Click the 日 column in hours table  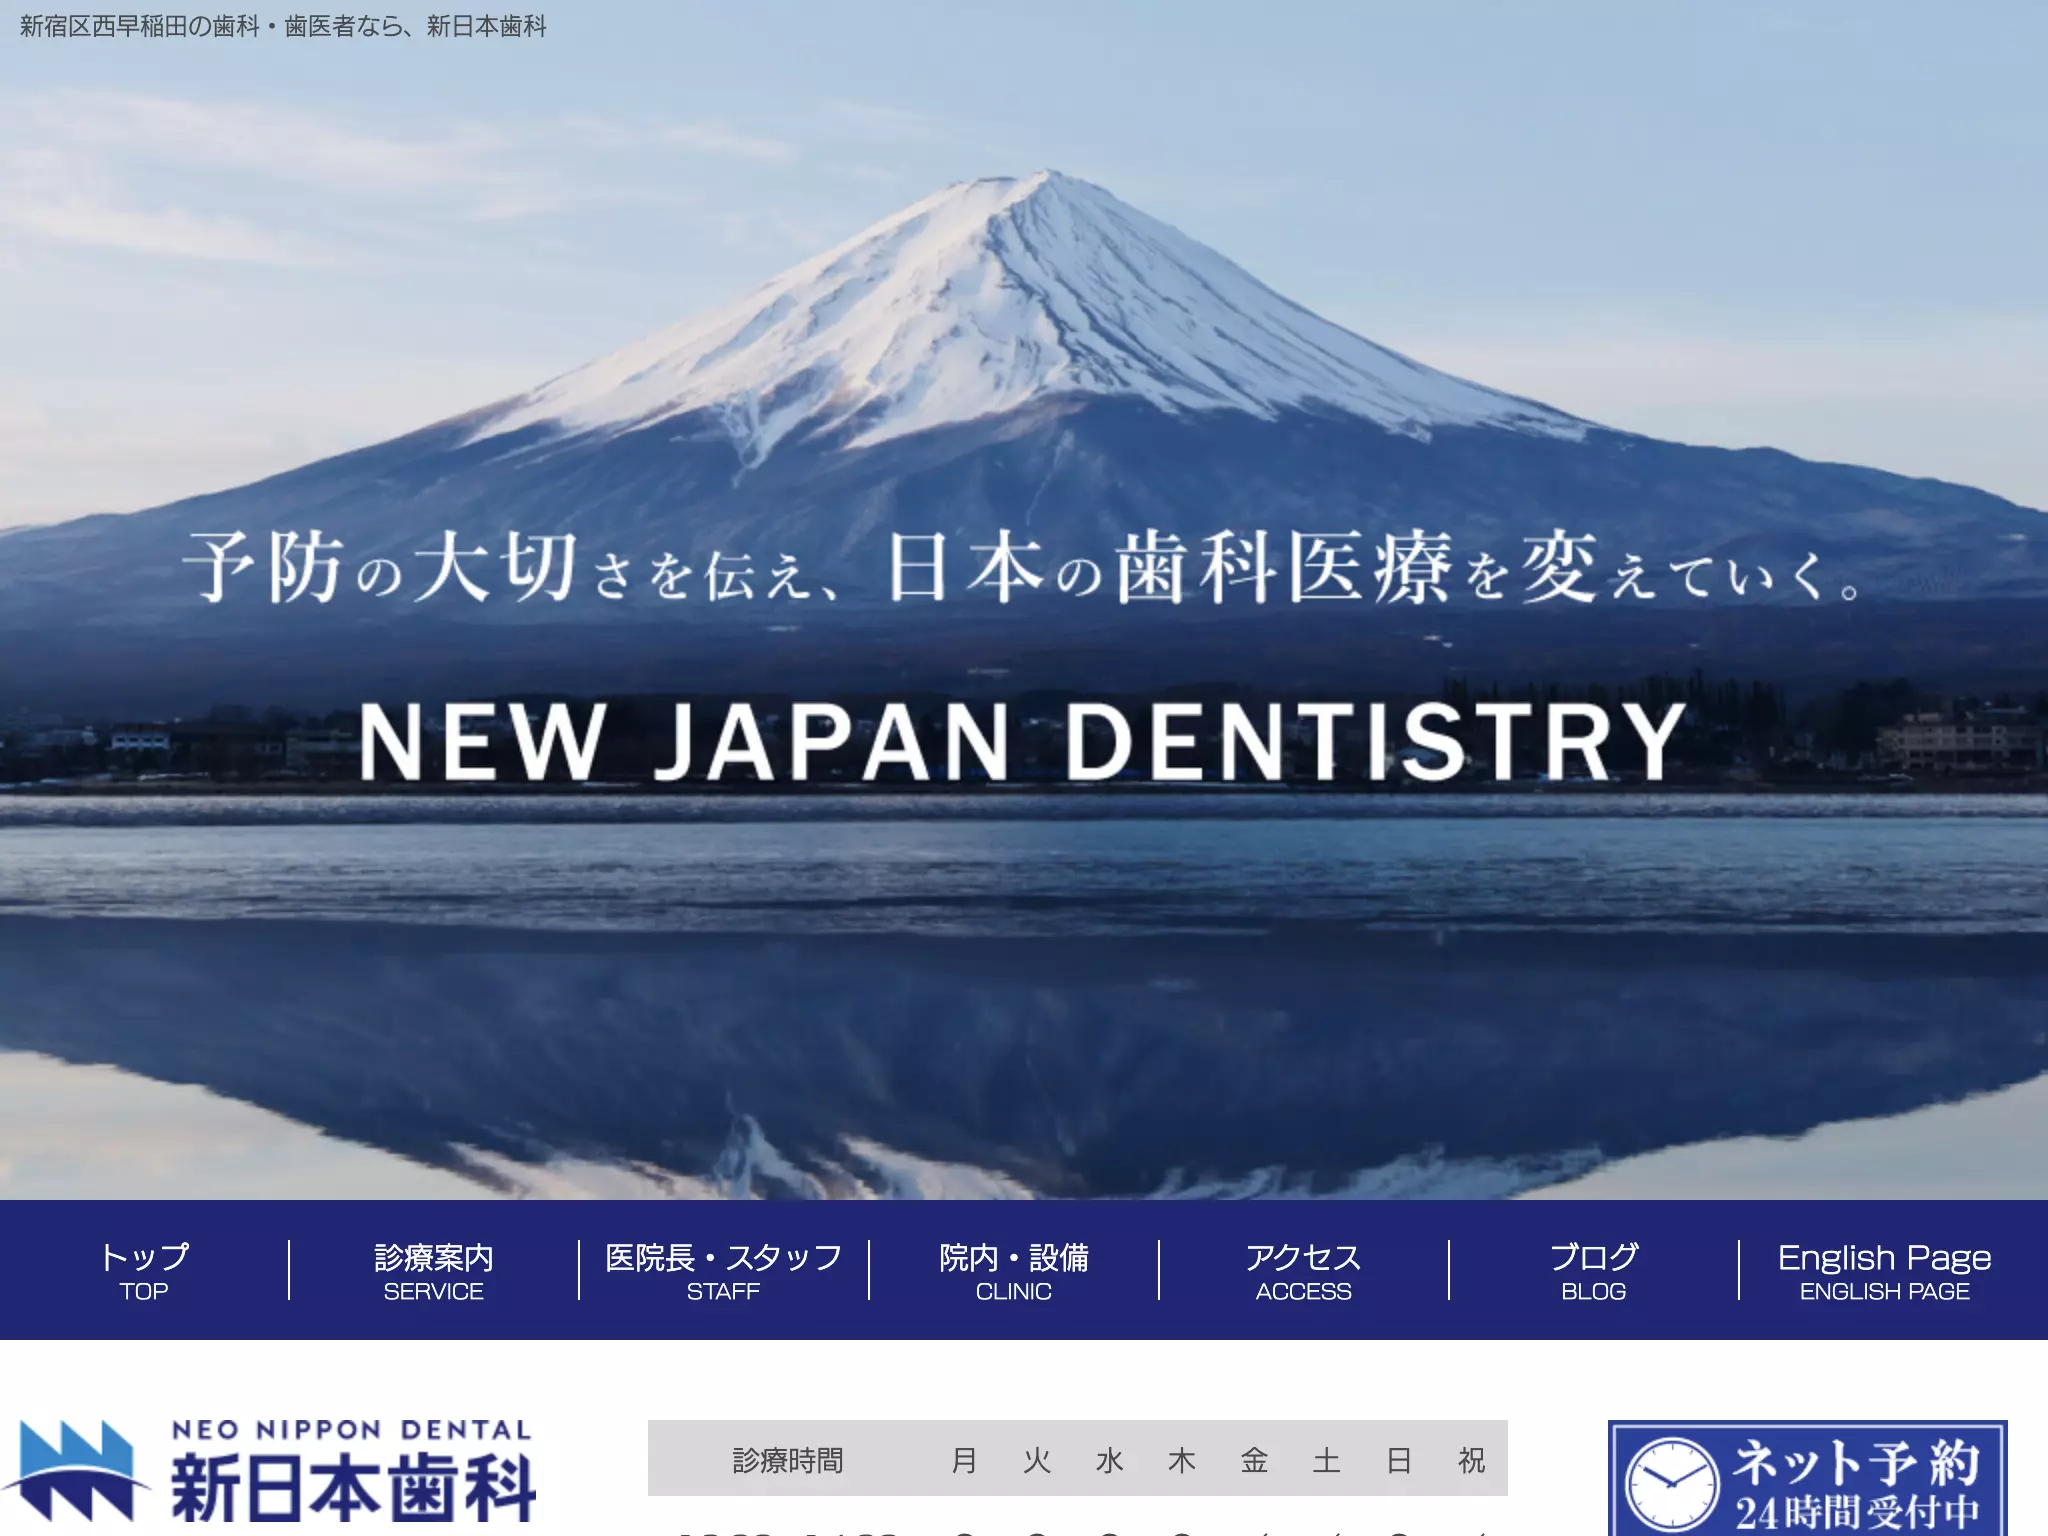click(x=1399, y=1461)
